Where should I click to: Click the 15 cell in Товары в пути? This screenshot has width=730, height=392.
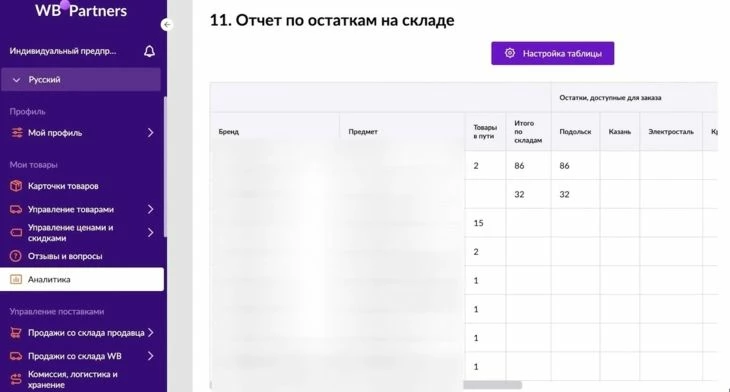[485, 223]
